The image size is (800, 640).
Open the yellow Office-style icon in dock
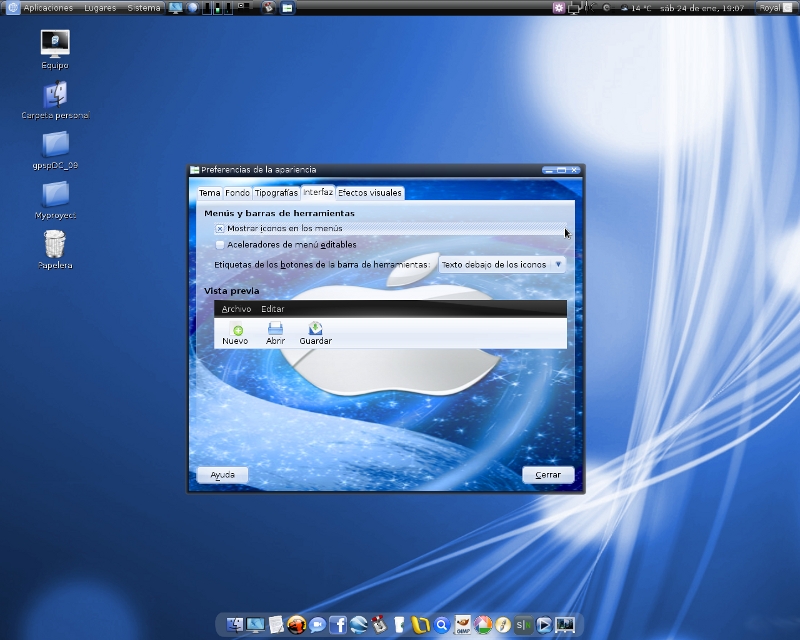tap(420, 625)
